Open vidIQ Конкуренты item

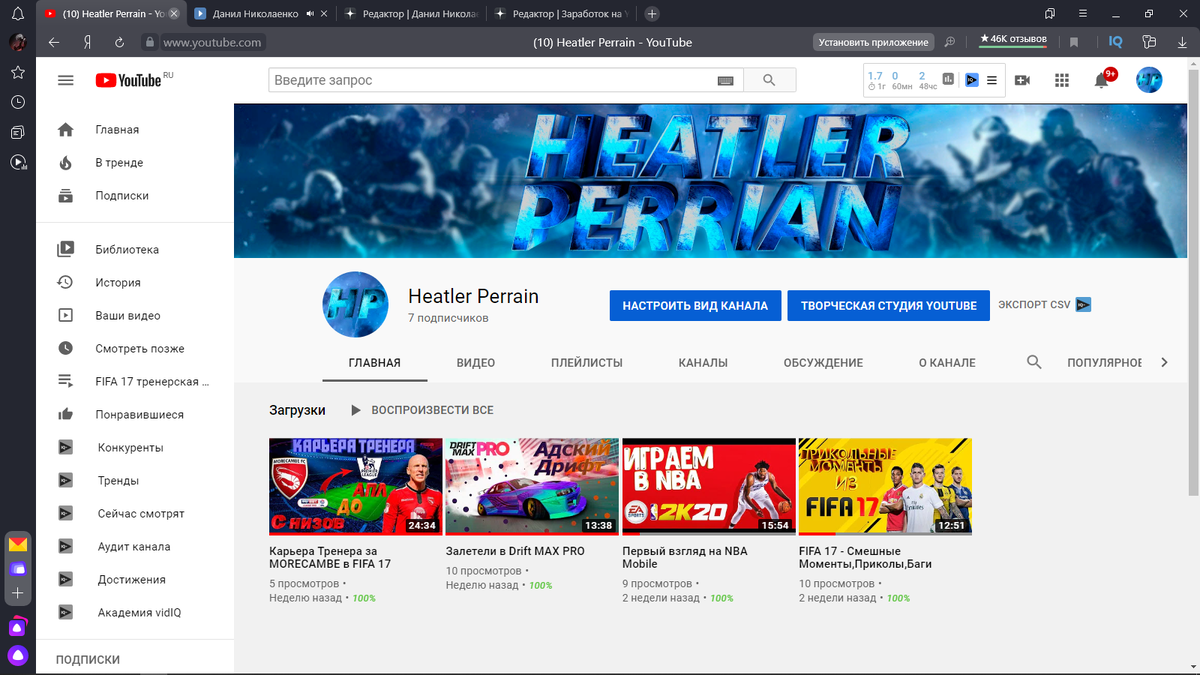tap(135, 448)
